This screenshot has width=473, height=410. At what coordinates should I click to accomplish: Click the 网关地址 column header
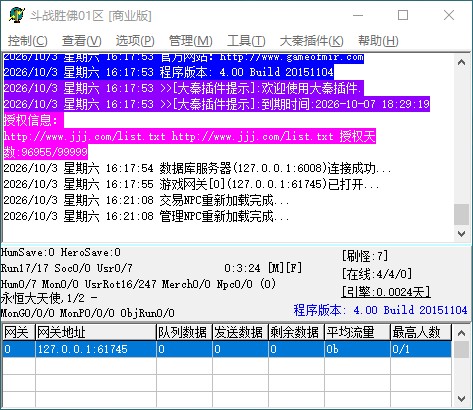point(96,332)
